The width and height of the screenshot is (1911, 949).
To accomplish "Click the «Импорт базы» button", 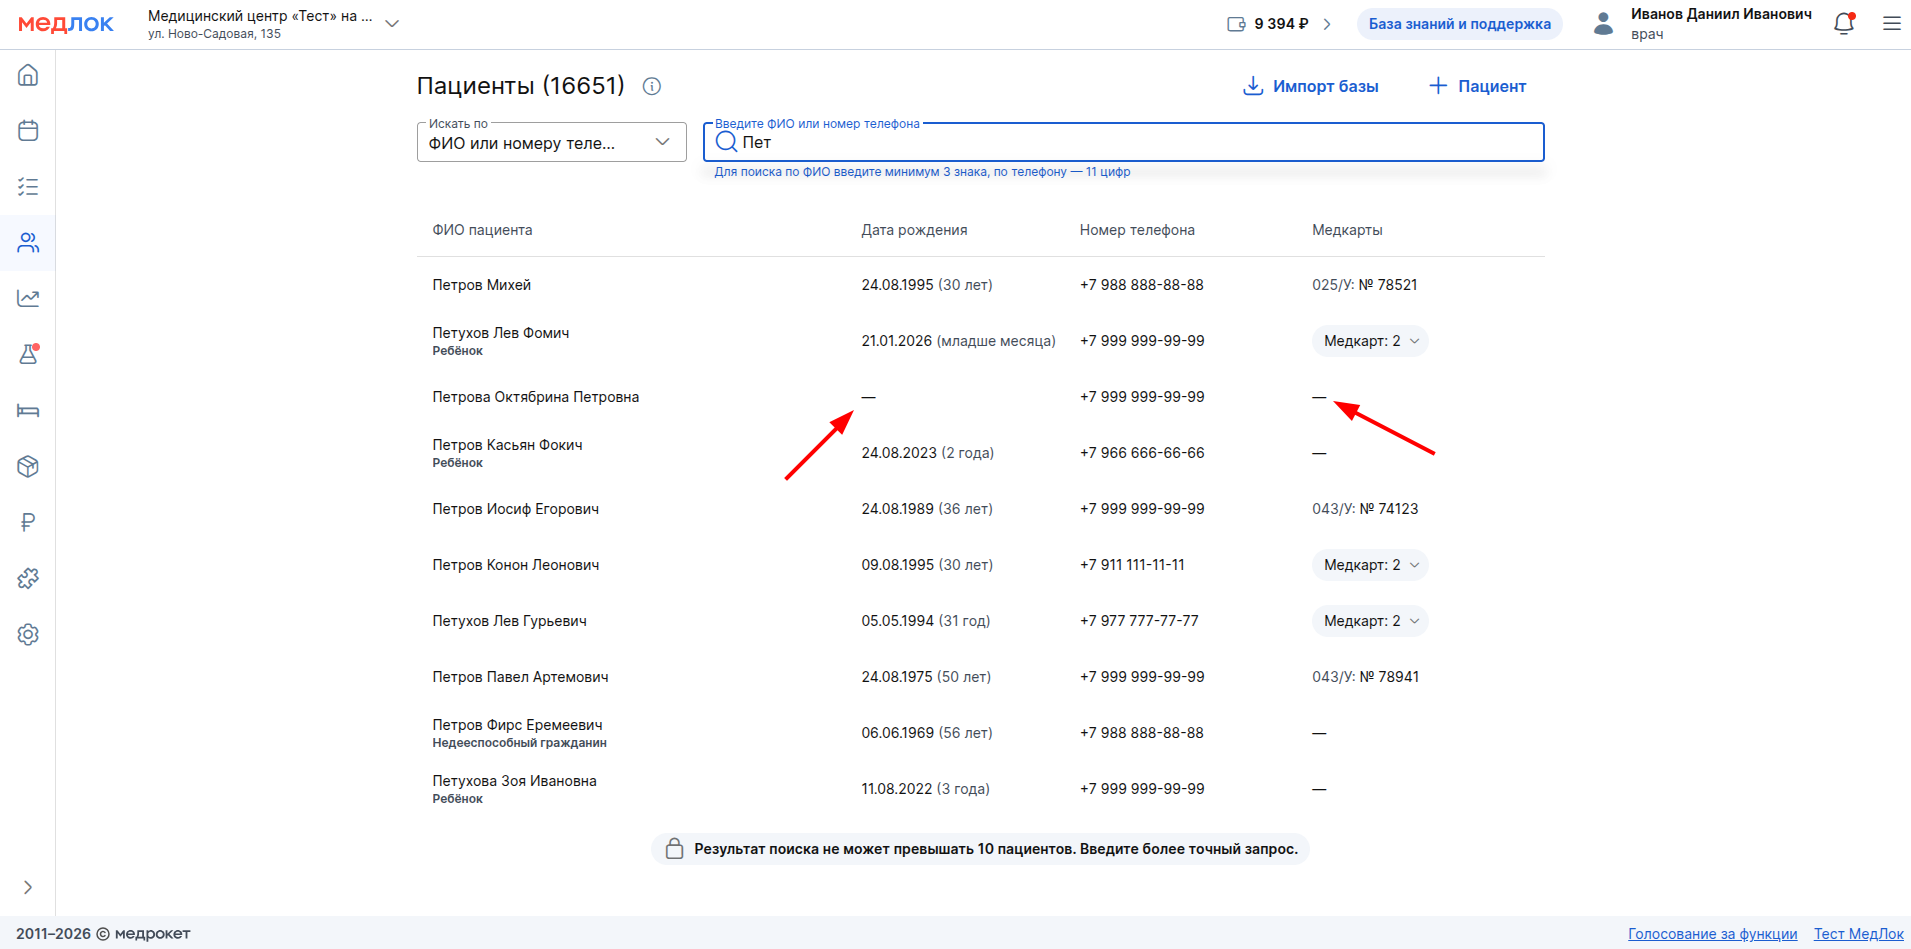I will pos(1310,86).
